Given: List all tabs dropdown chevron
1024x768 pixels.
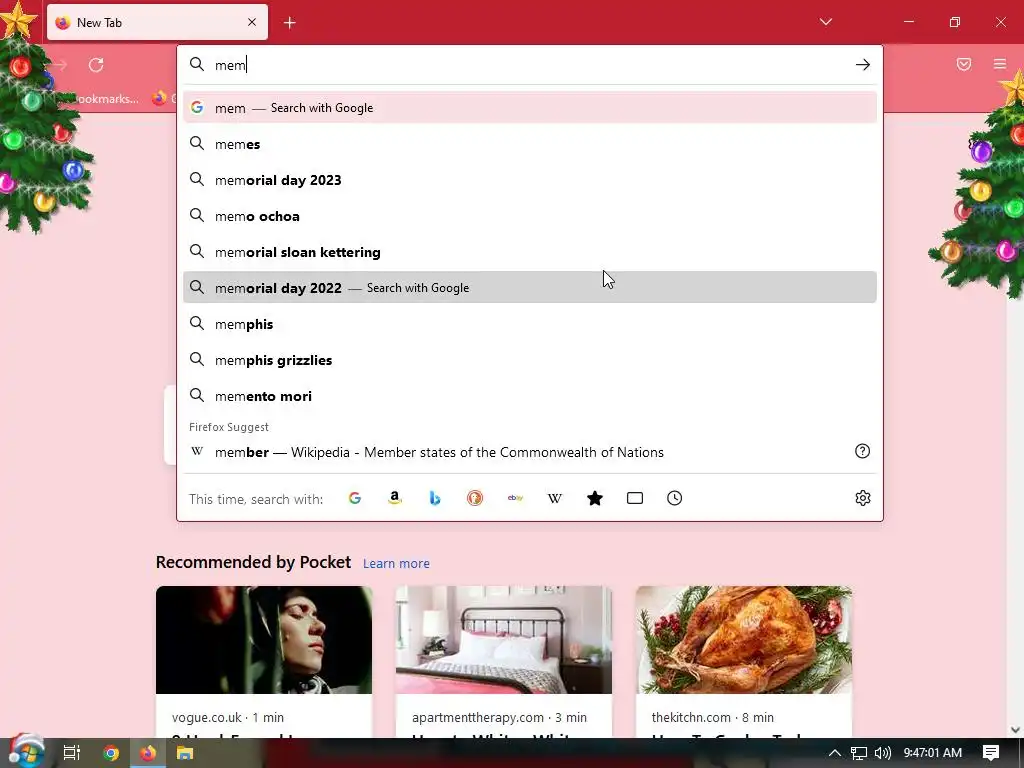Looking at the screenshot, I should pyautogui.click(x=826, y=22).
